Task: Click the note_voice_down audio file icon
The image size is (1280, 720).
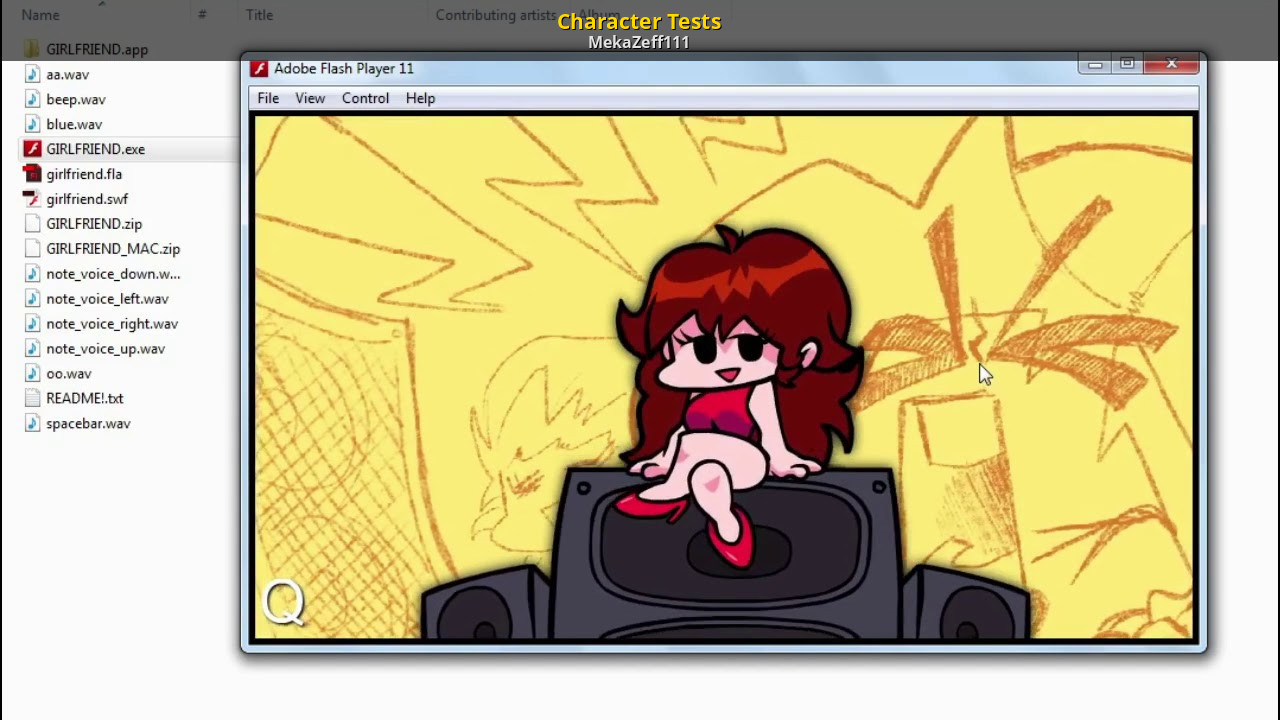Action: click(x=32, y=274)
